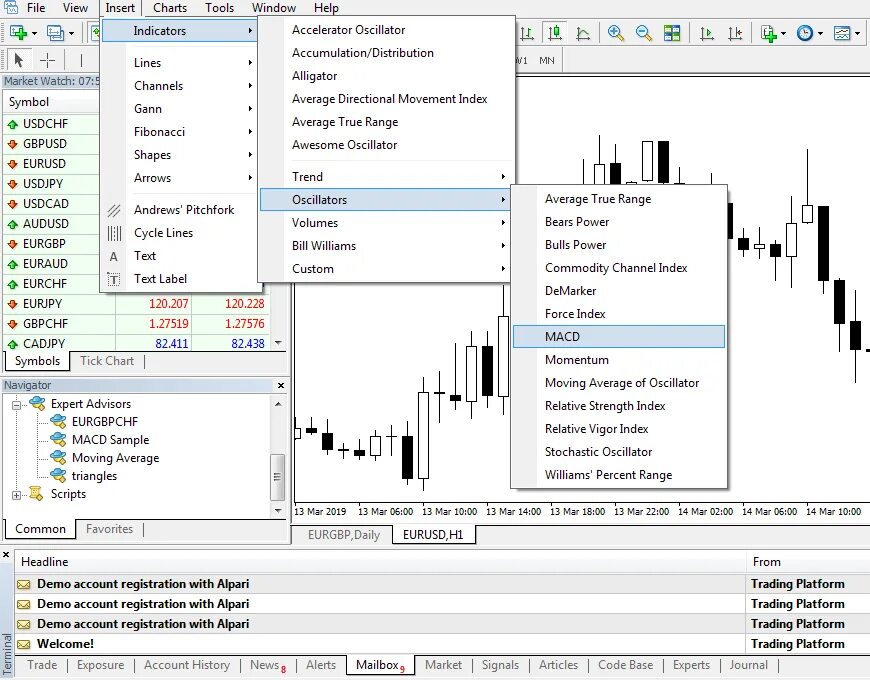Viewport: 870px width, 680px height.
Task: Select Cycle Lines from Insert menu
Action: pyautogui.click(x=181, y=233)
